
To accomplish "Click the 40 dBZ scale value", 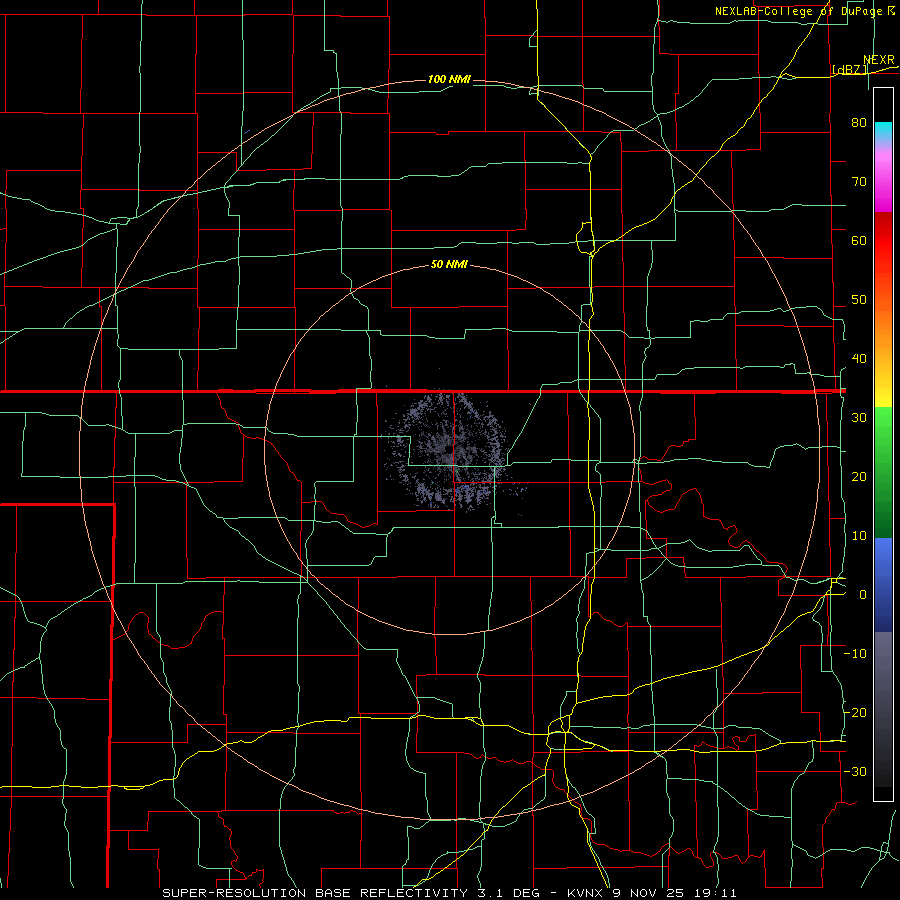I will point(859,359).
